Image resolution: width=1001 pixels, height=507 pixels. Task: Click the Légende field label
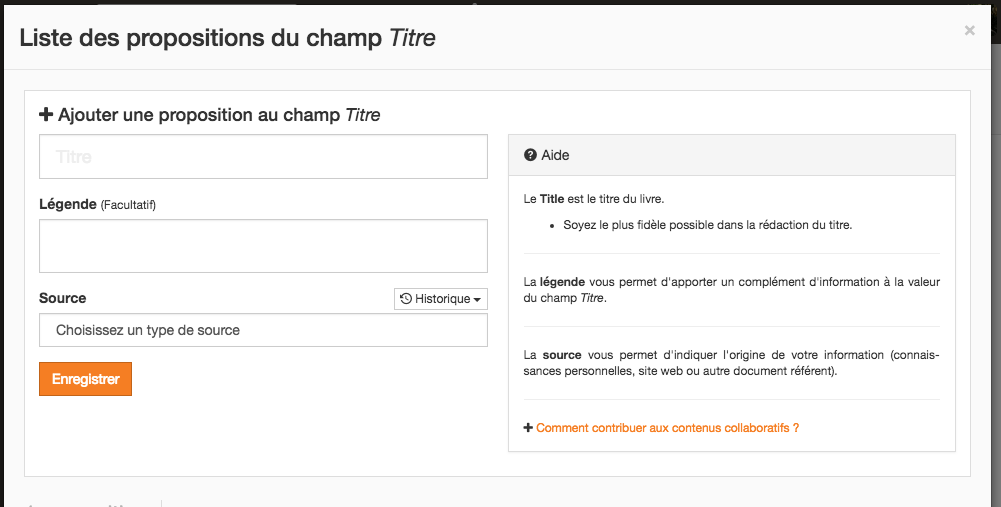point(68,204)
